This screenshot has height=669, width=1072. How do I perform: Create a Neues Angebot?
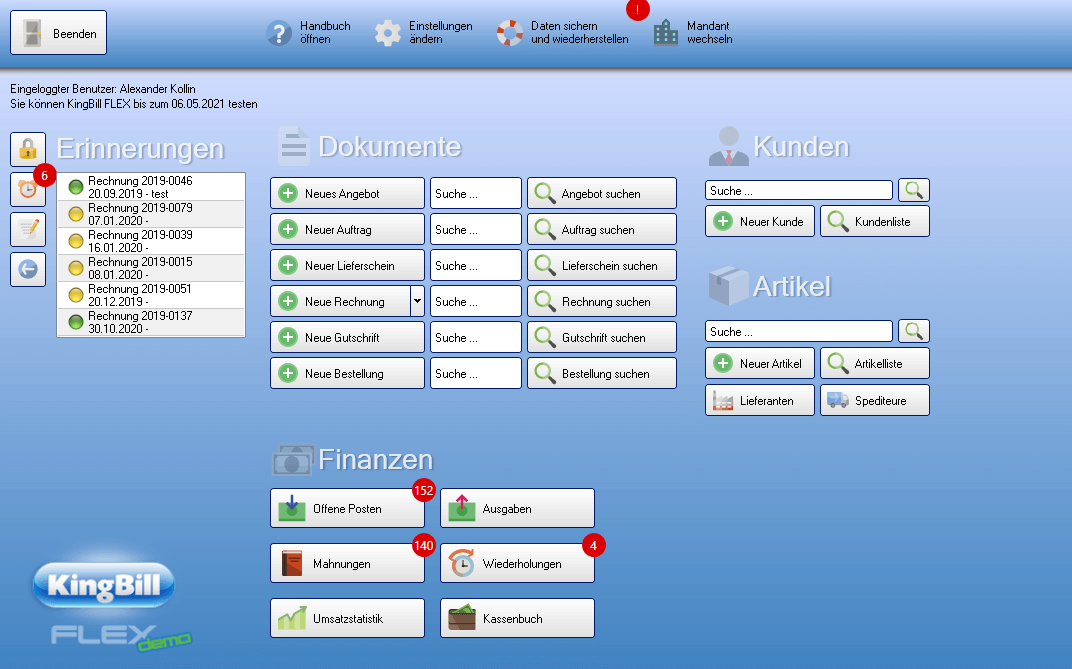pyautogui.click(x=347, y=193)
